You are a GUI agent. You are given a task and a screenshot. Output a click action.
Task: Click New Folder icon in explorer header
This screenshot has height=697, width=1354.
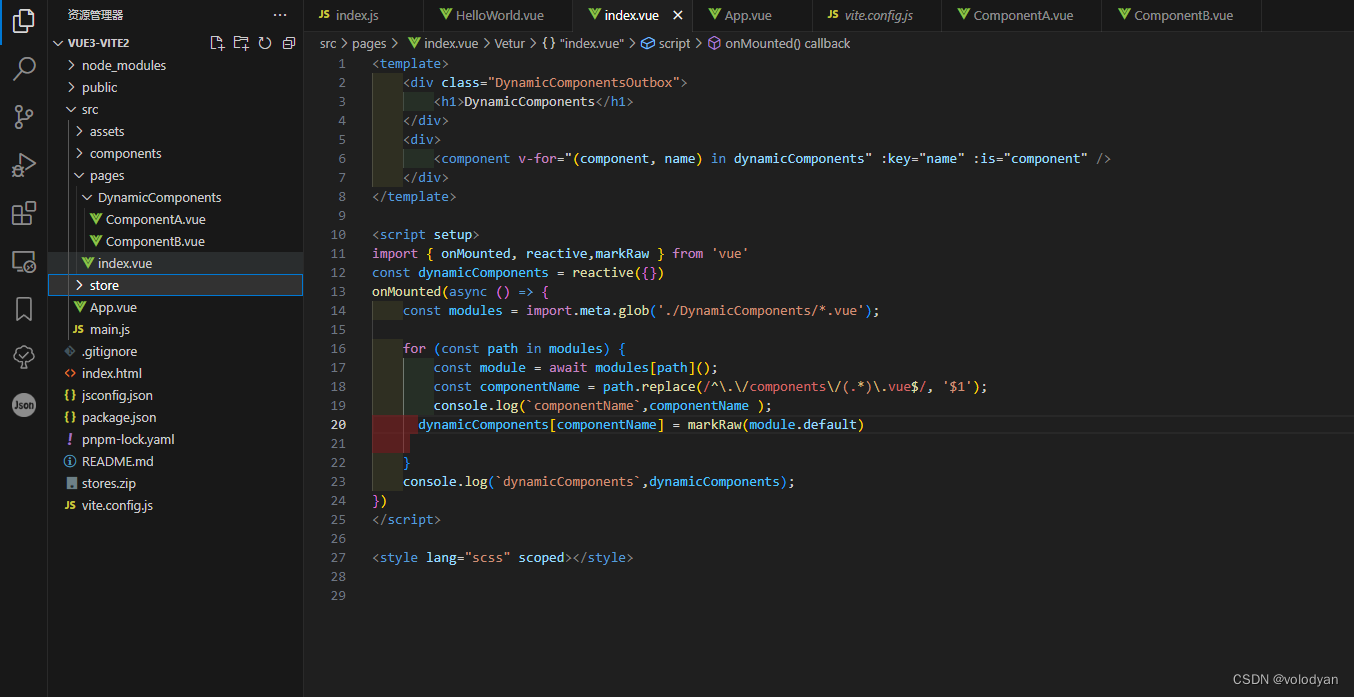[241, 43]
